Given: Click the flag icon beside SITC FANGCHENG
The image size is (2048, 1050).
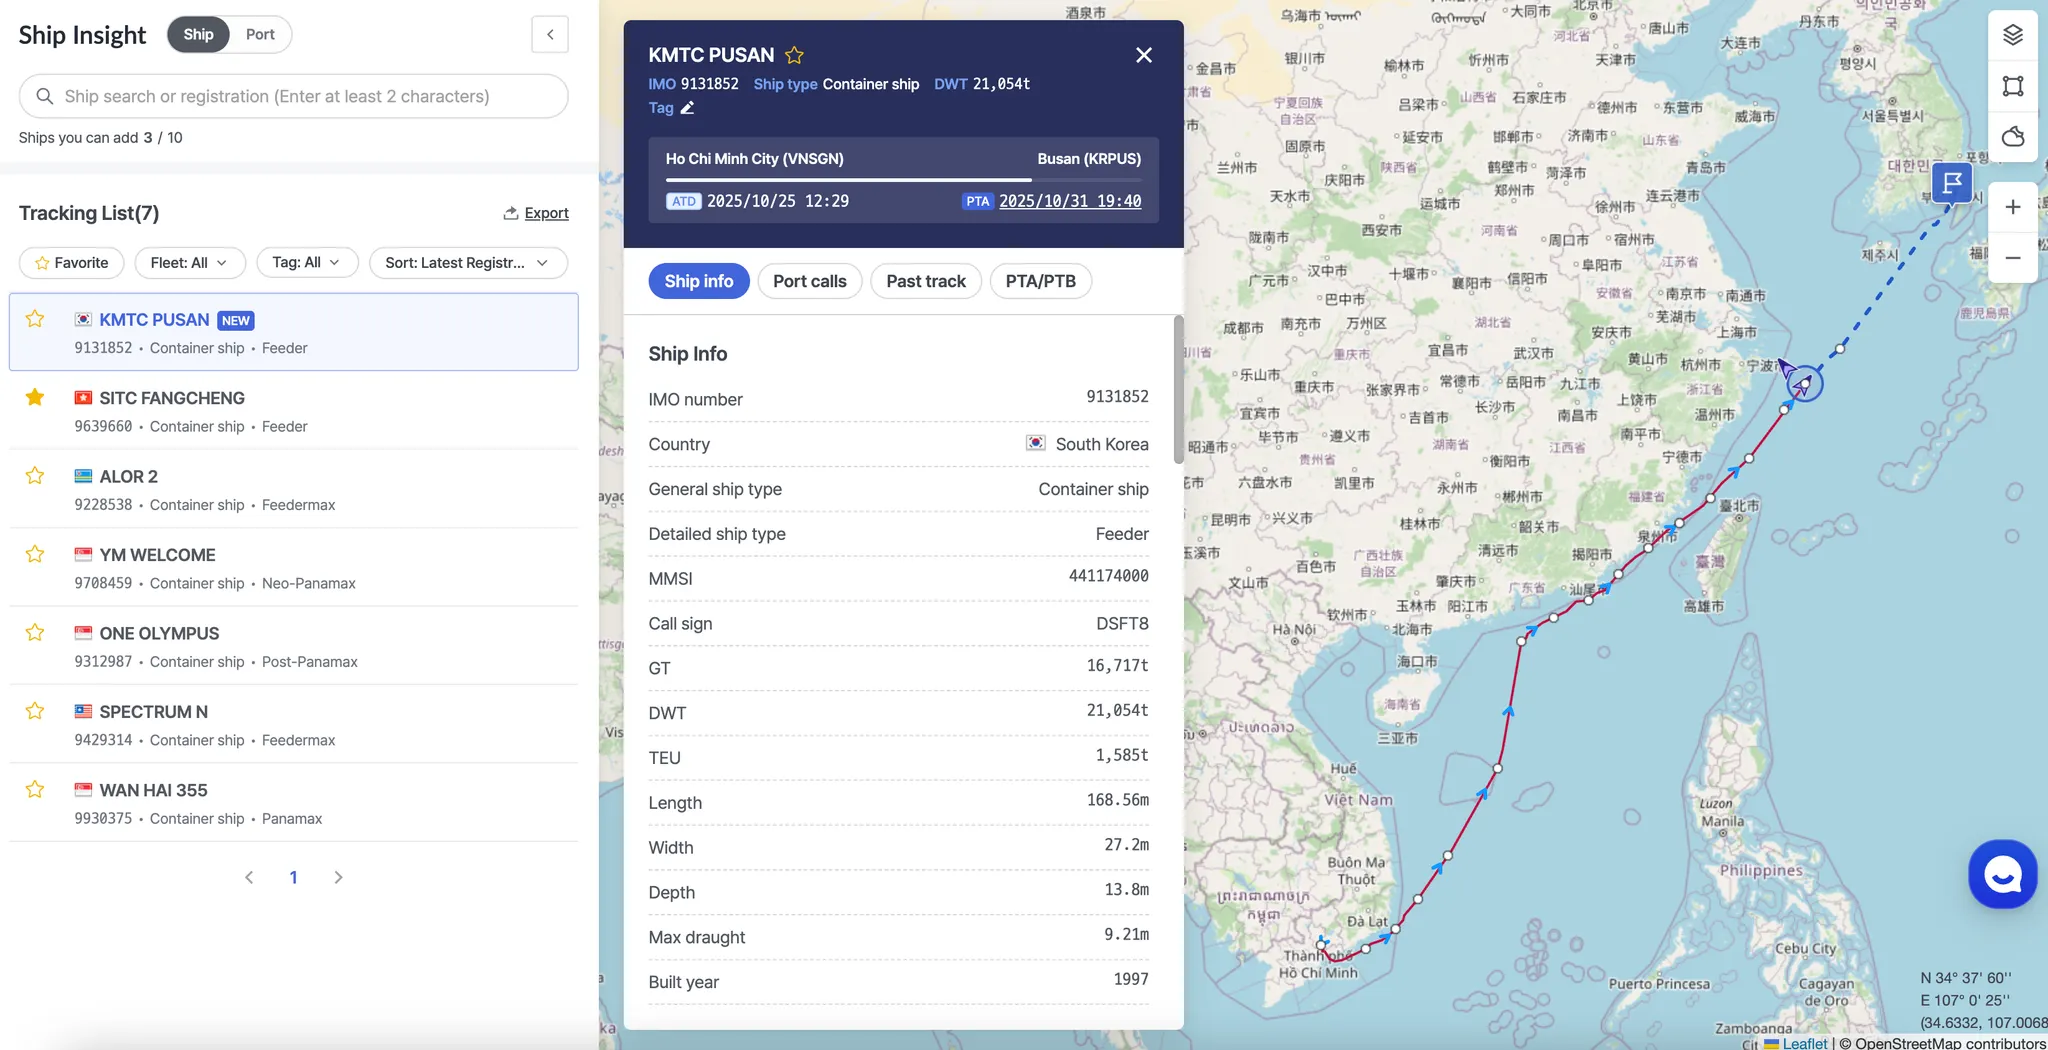Looking at the screenshot, I should (x=83, y=398).
